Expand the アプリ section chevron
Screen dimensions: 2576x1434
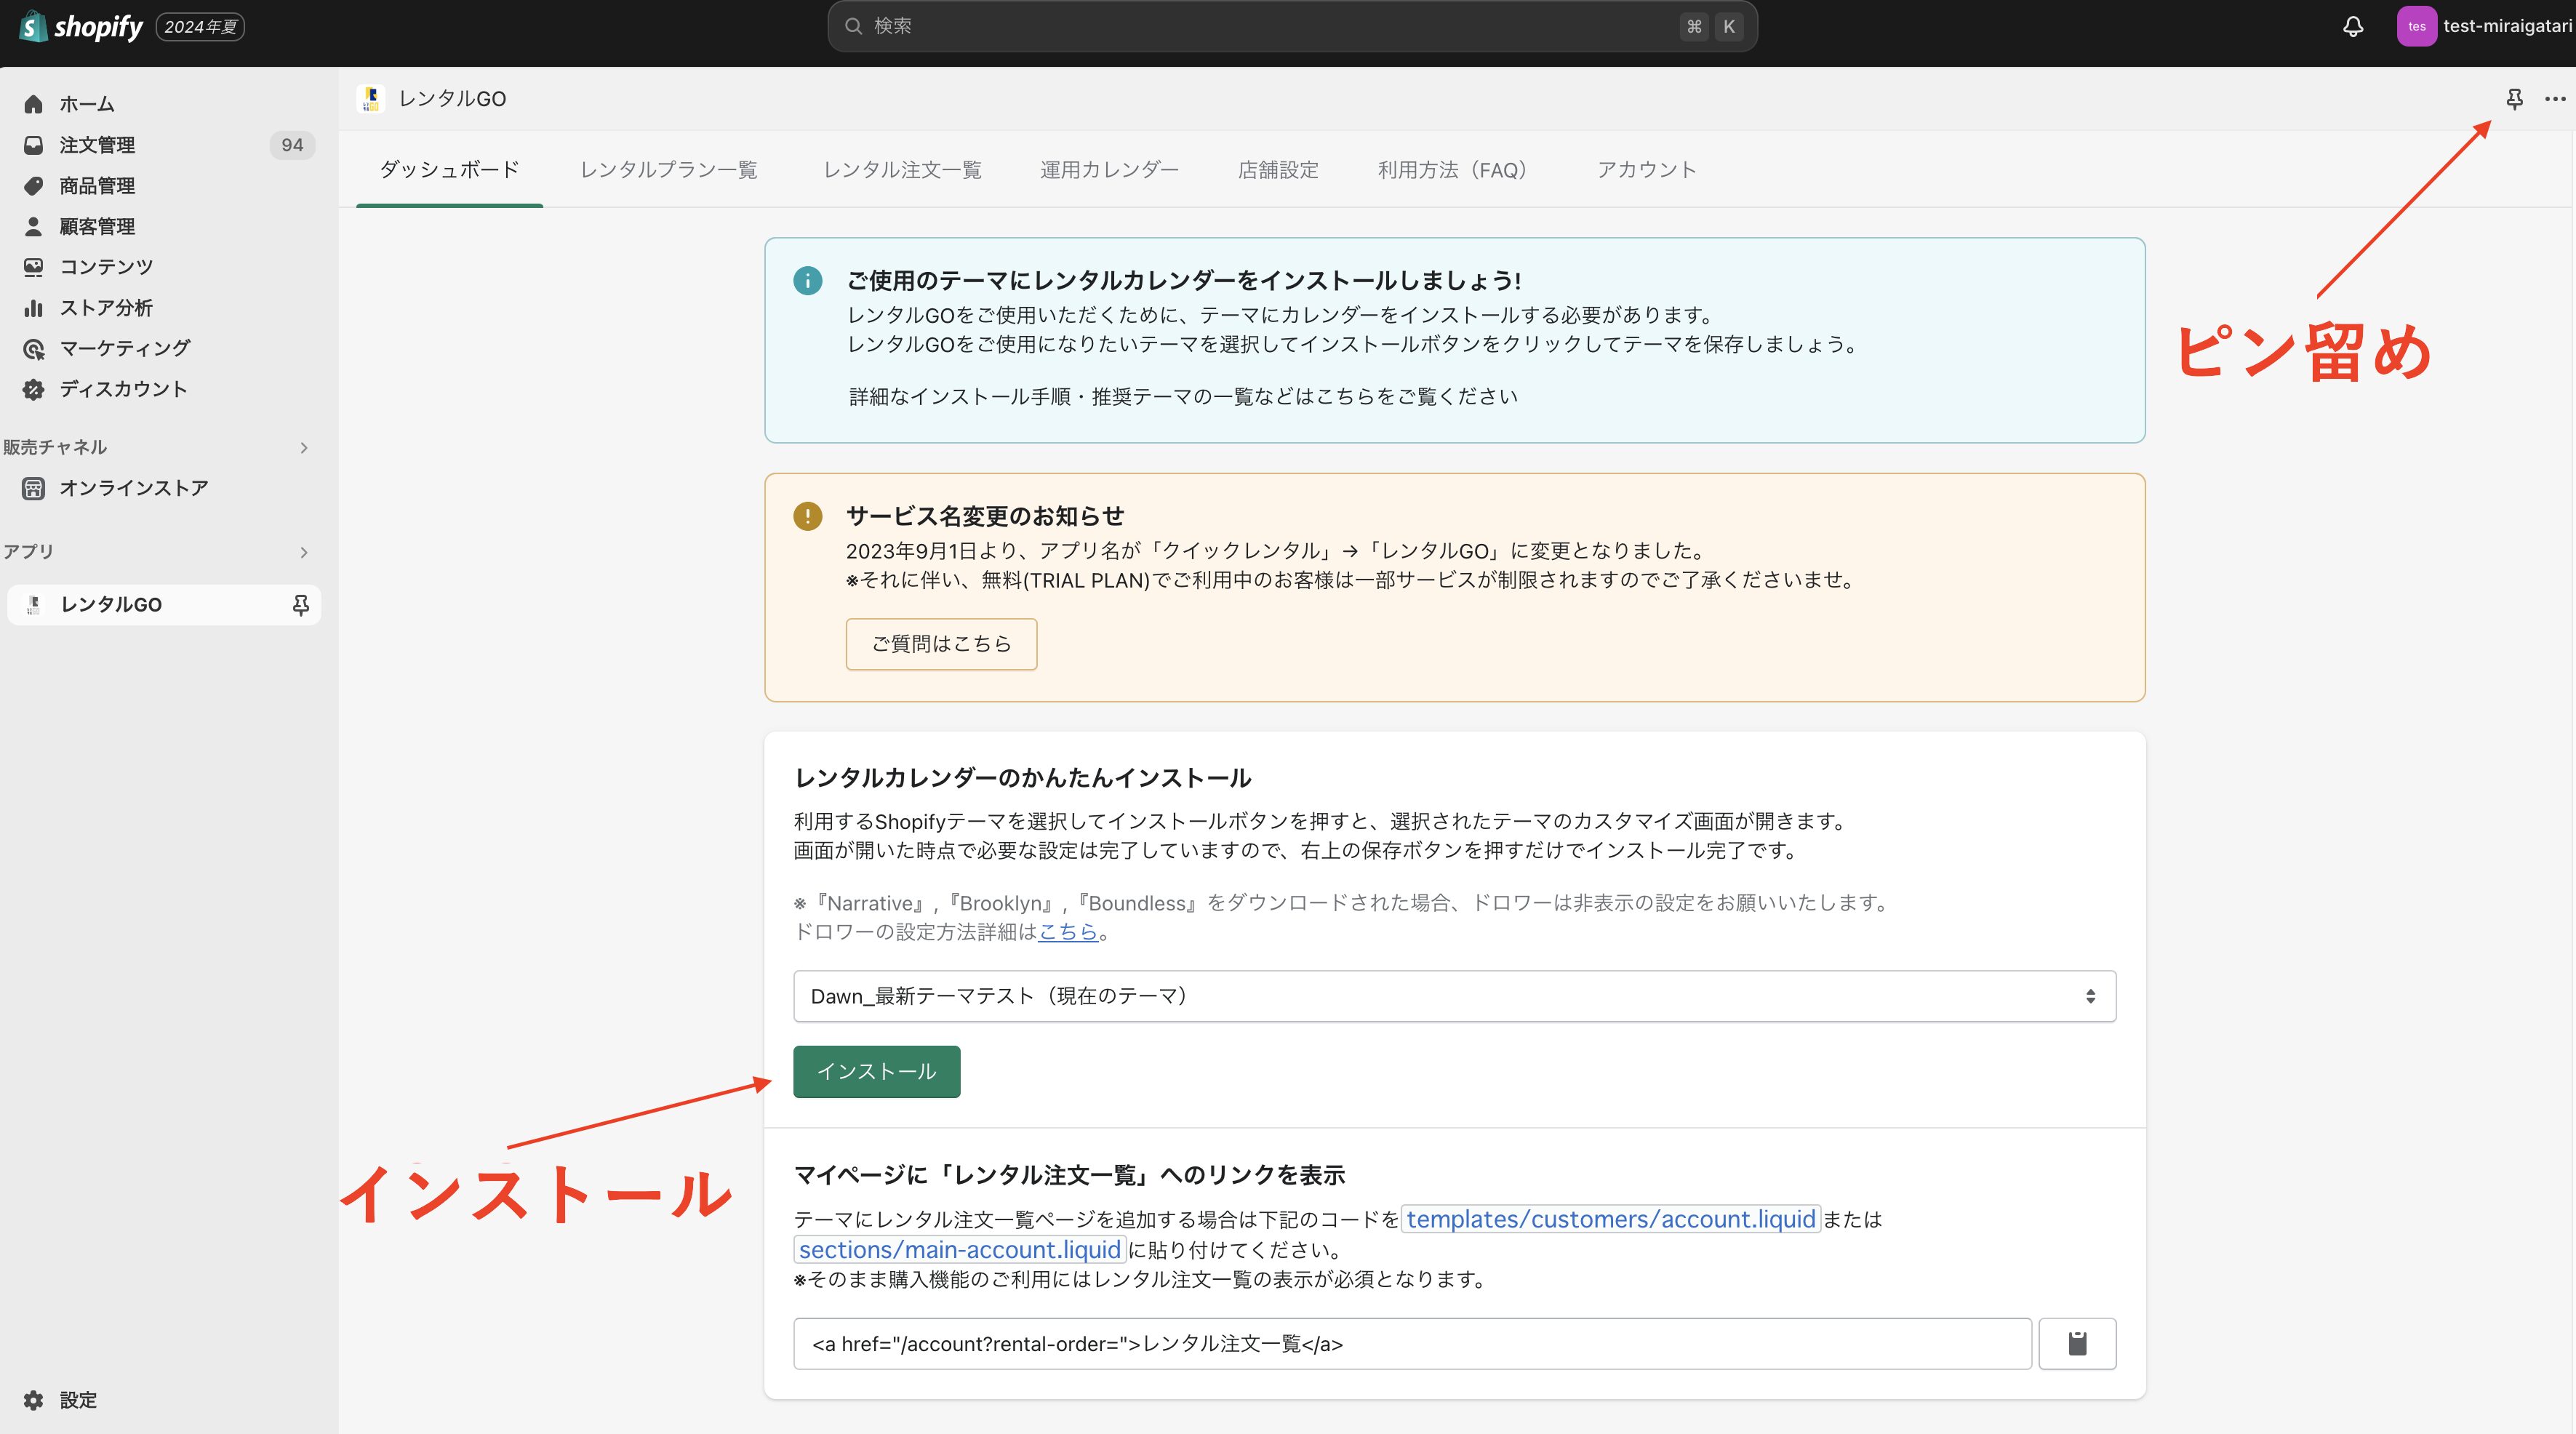point(304,552)
